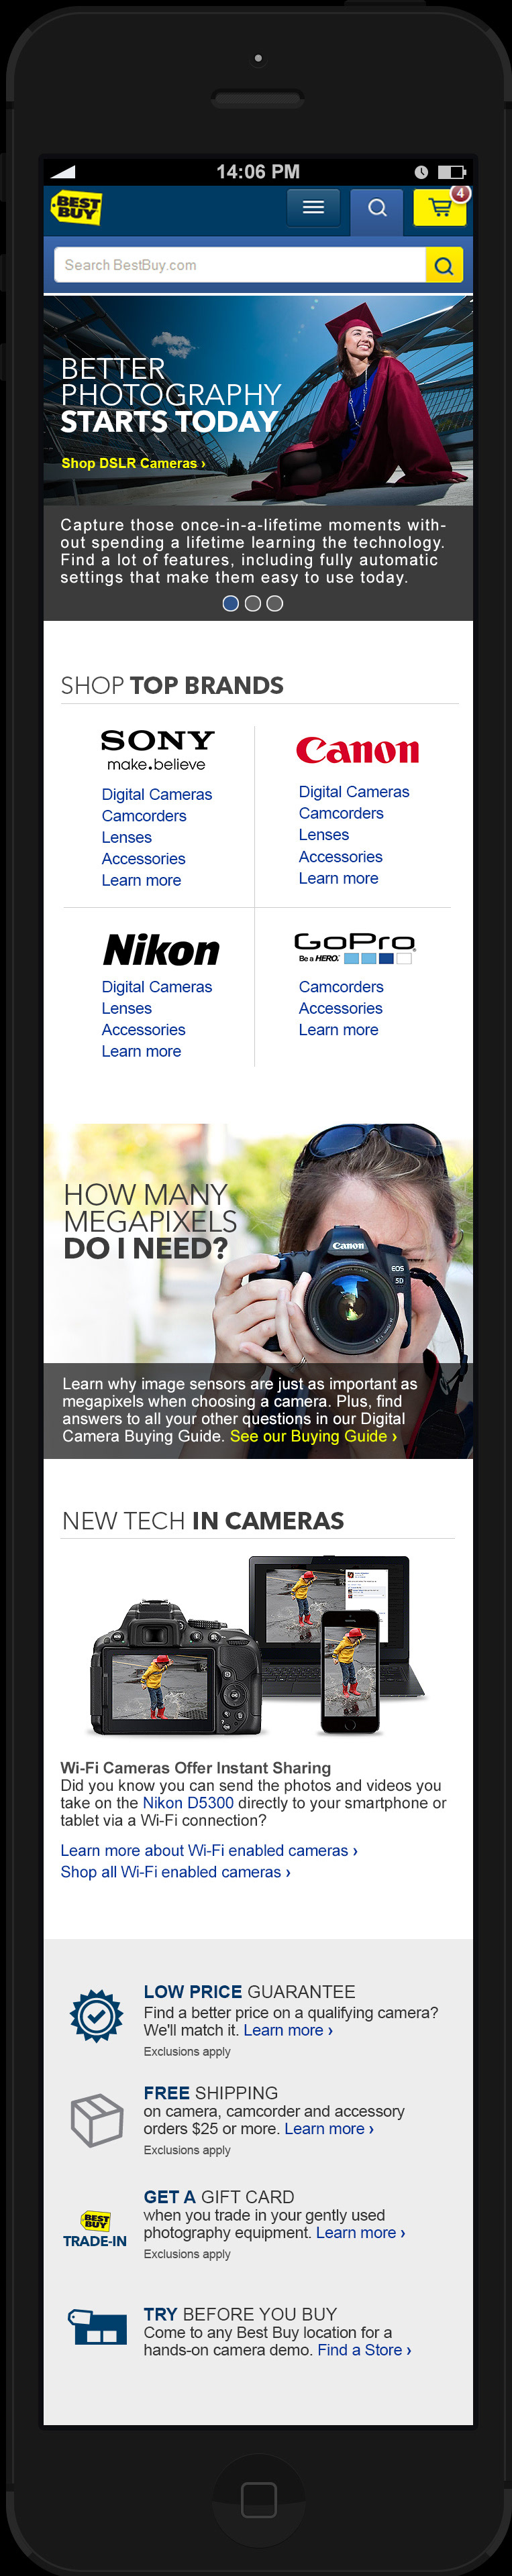Tap the header search magnifier icon
This screenshot has width=512, height=2576.
coord(377,208)
